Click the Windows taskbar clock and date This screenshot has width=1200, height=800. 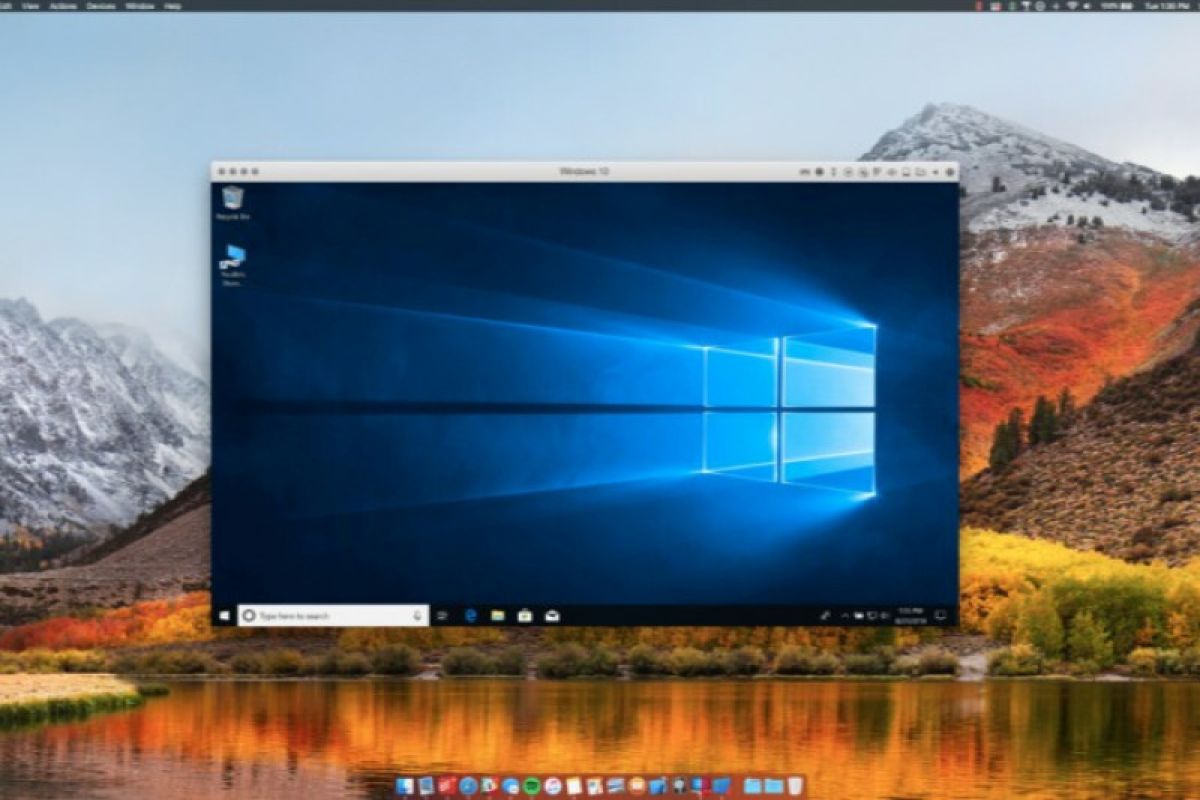tap(909, 615)
